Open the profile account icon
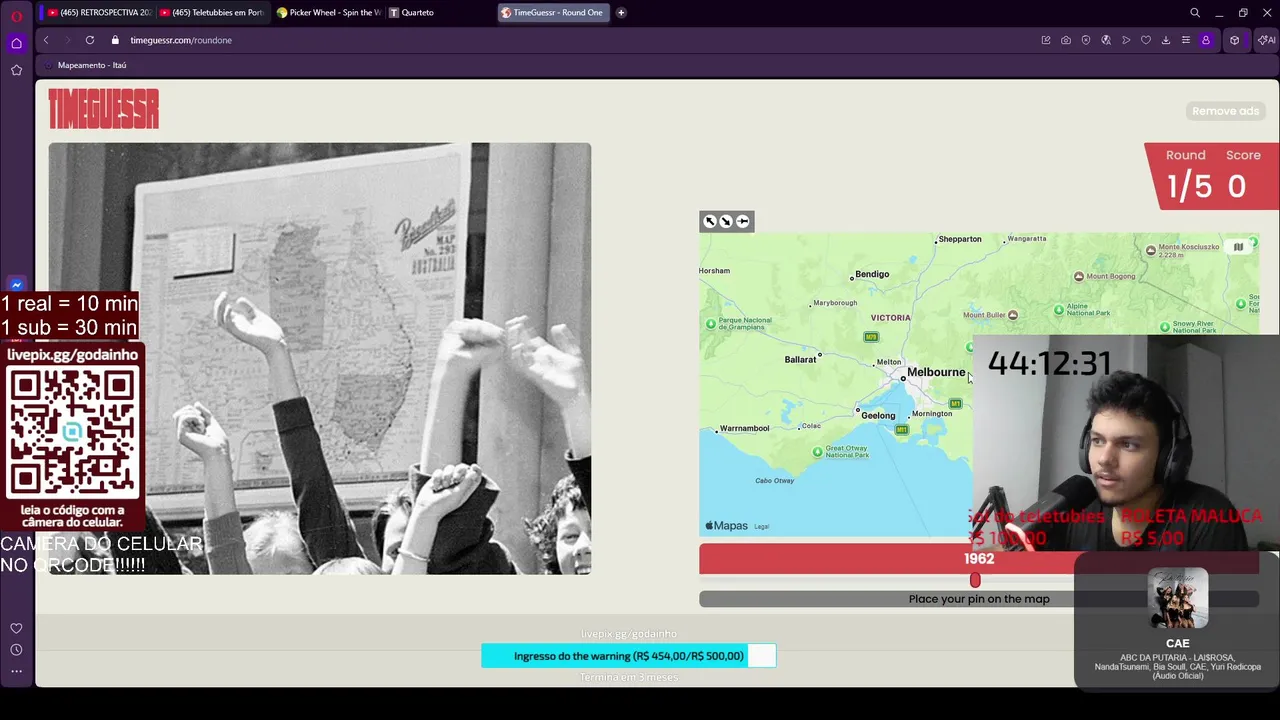Image resolution: width=1280 pixels, height=720 pixels. 1206,40
